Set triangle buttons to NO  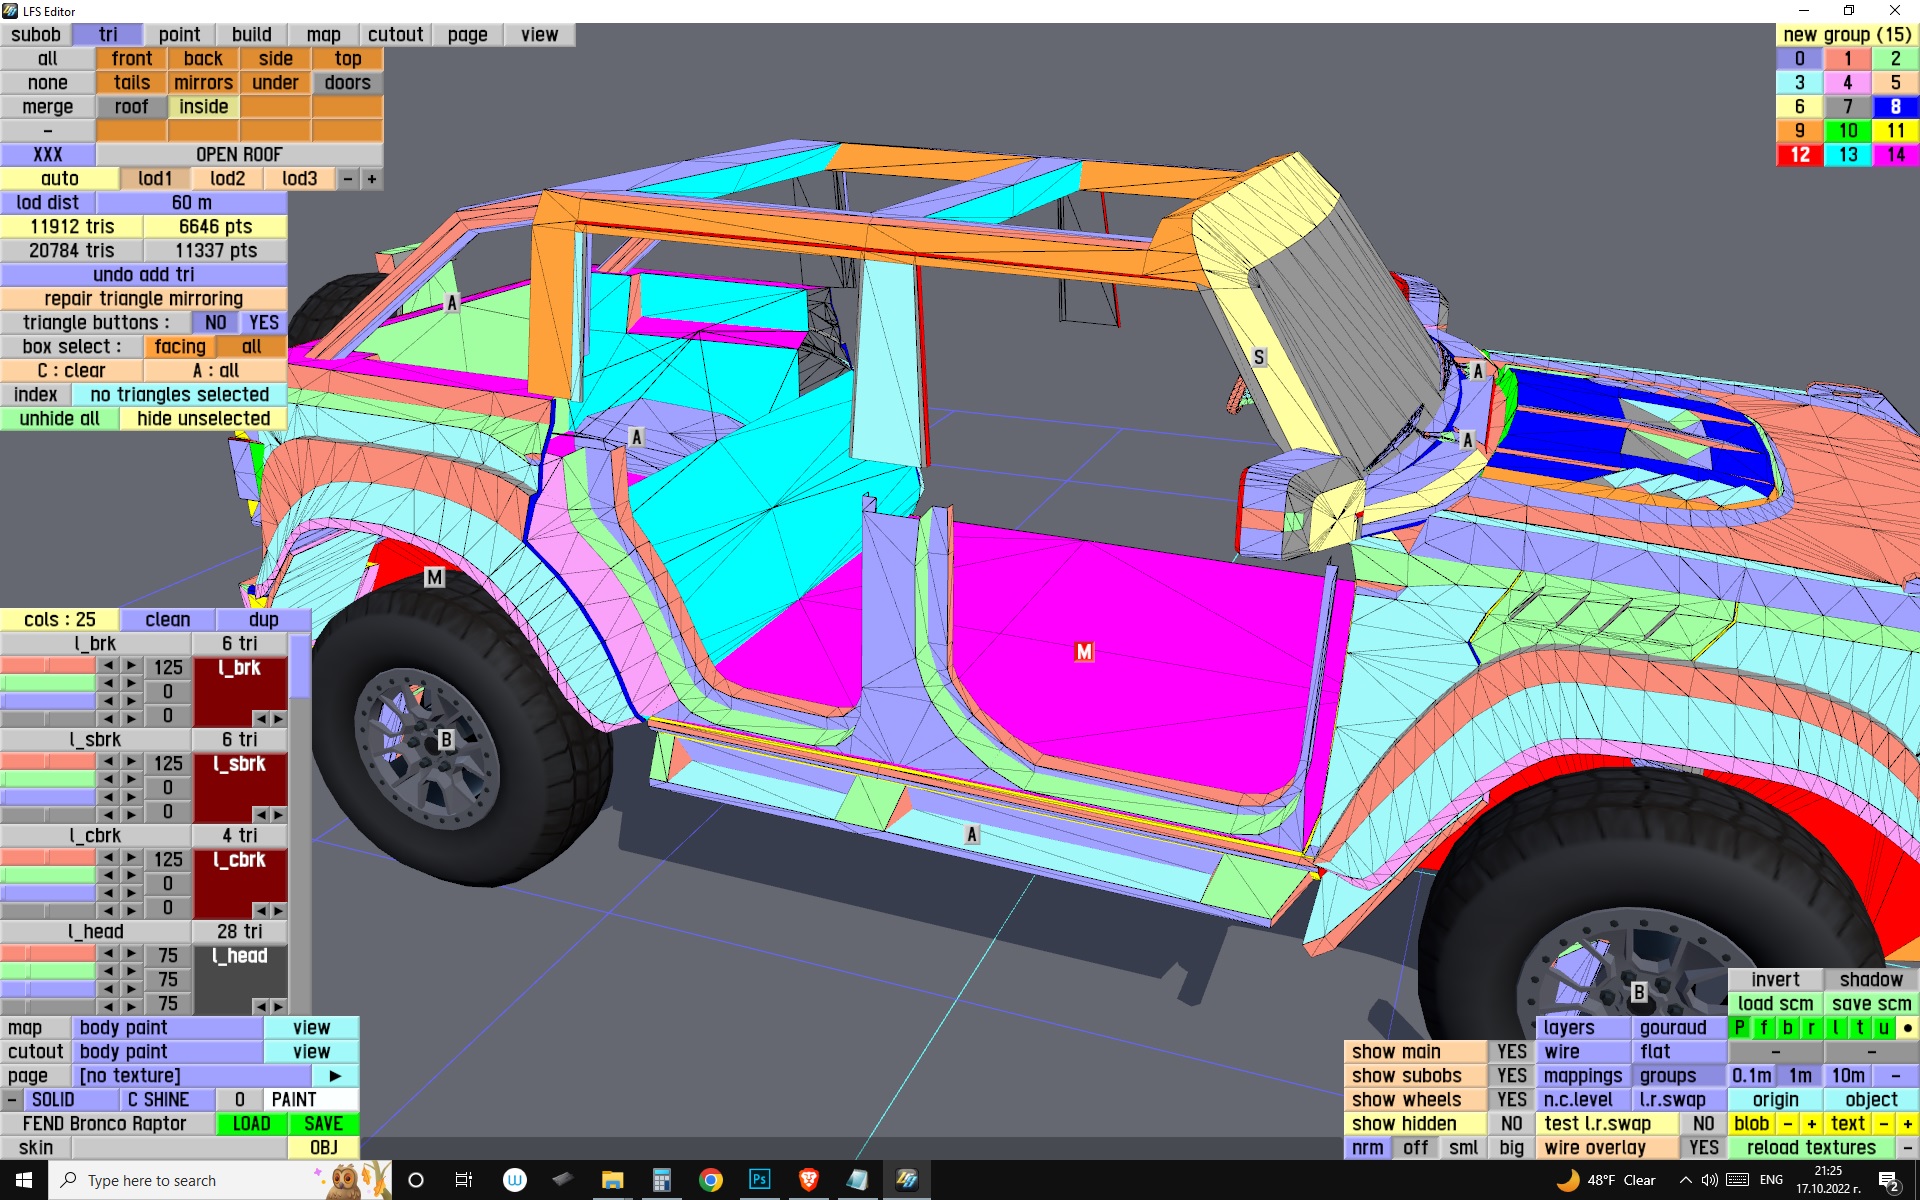click(x=215, y=323)
